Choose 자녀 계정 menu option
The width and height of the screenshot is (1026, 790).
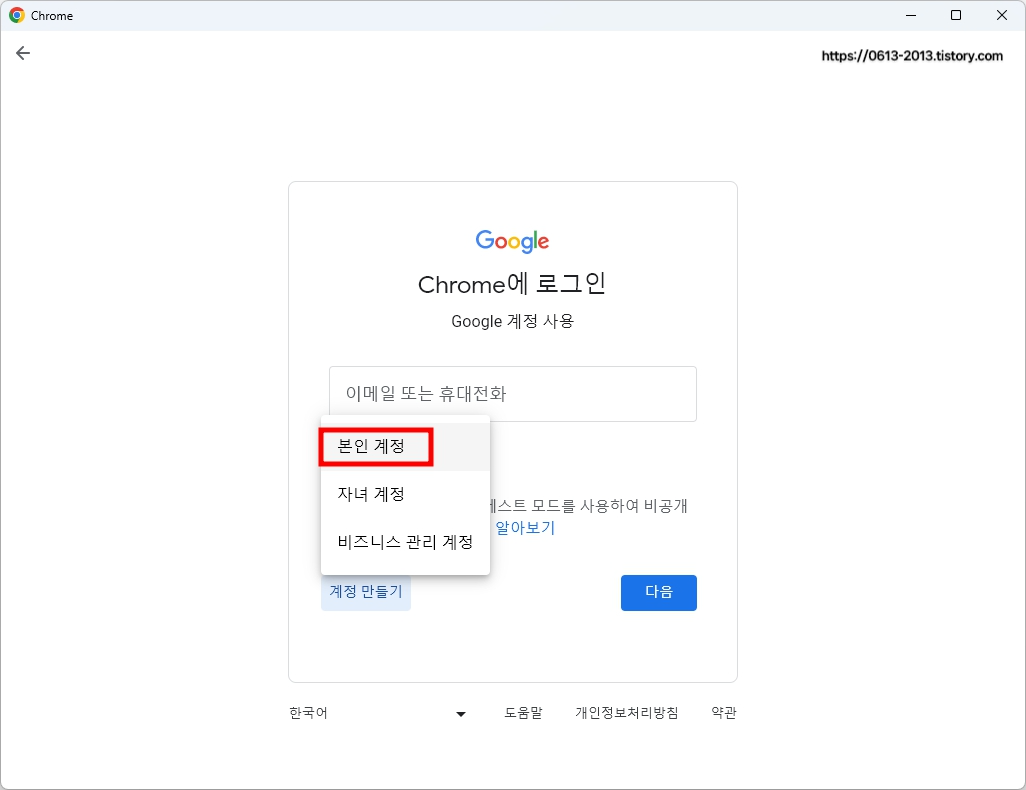pyautogui.click(x=405, y=494)
